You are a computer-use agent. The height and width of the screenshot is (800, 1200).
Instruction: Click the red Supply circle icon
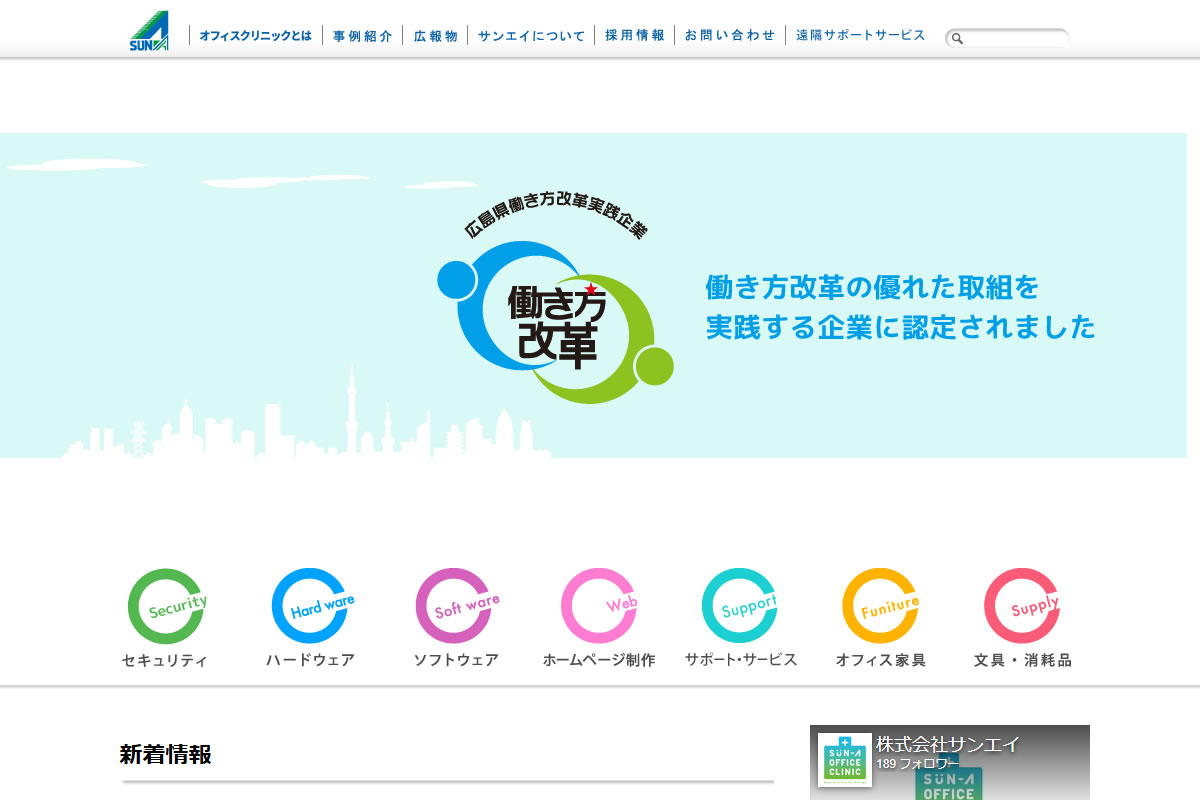coord(1021,606)
